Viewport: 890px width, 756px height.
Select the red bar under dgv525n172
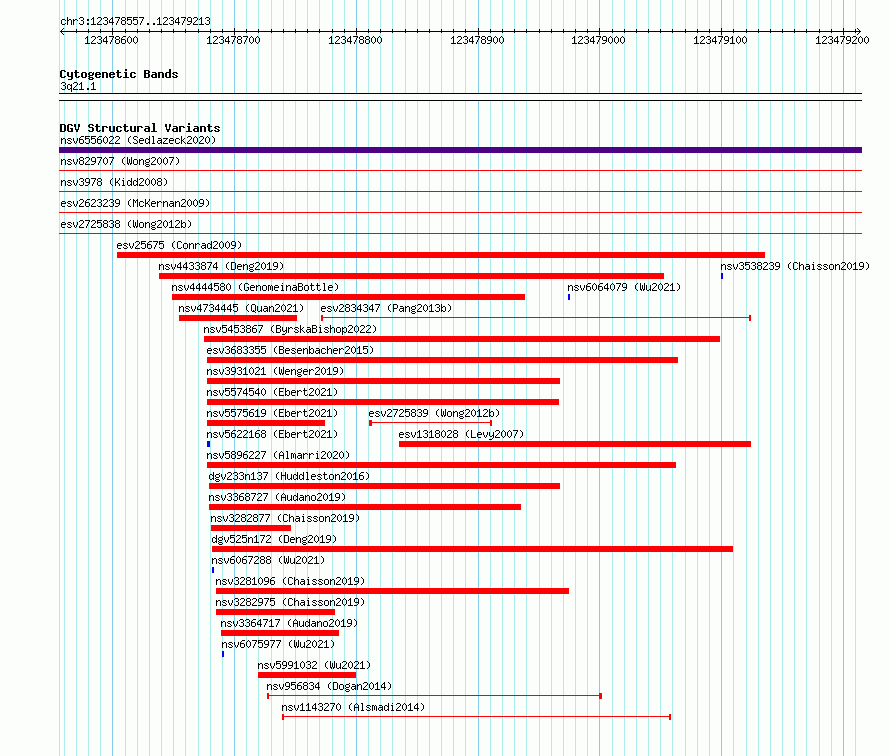point(472,549)
